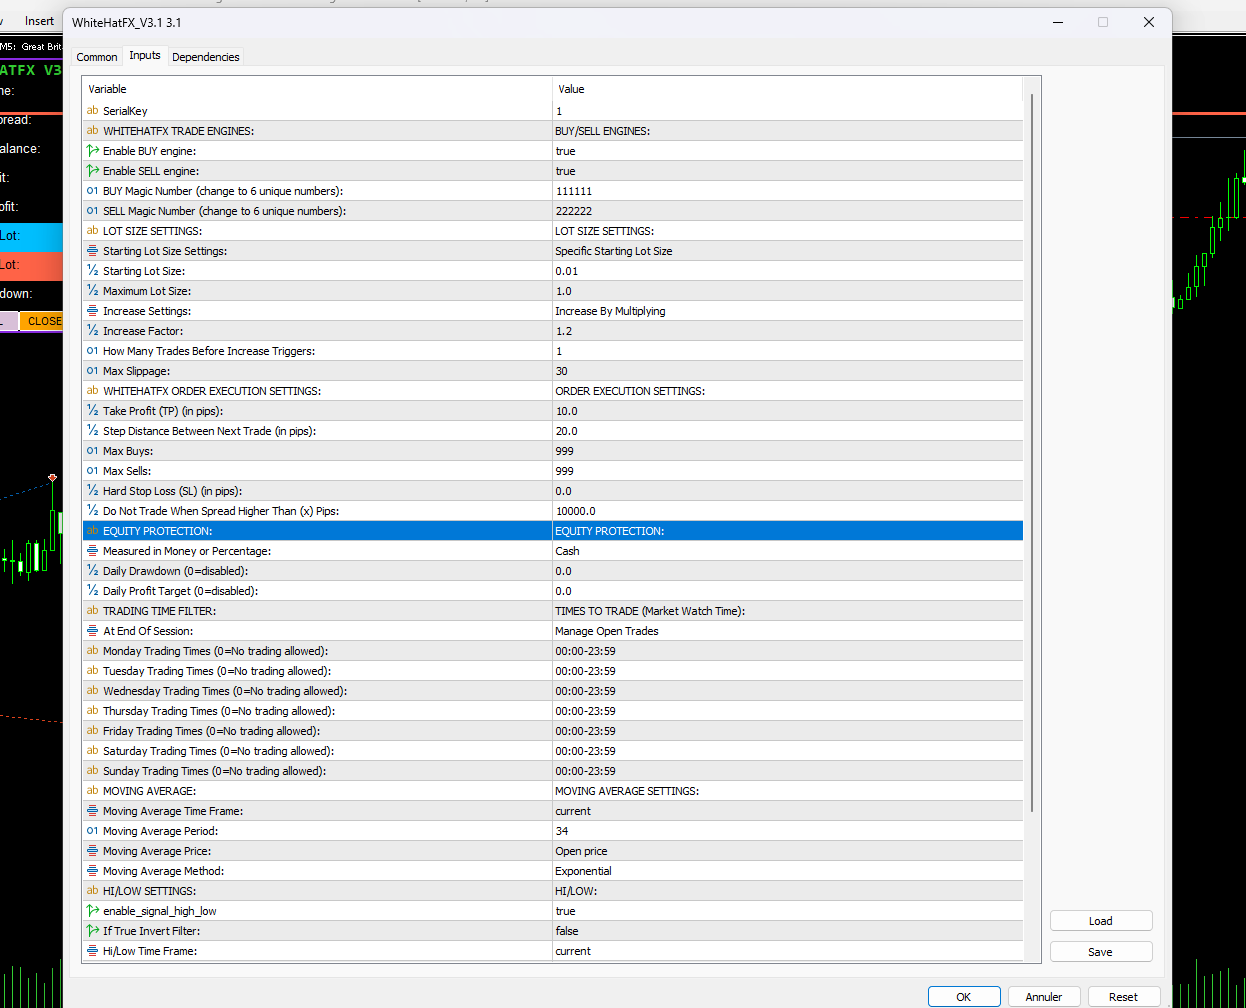Image resolution: width=1246 pixels, height=1008 pixels.
Task: Switch to the Common tab
Action: click(x=97, y=57)
